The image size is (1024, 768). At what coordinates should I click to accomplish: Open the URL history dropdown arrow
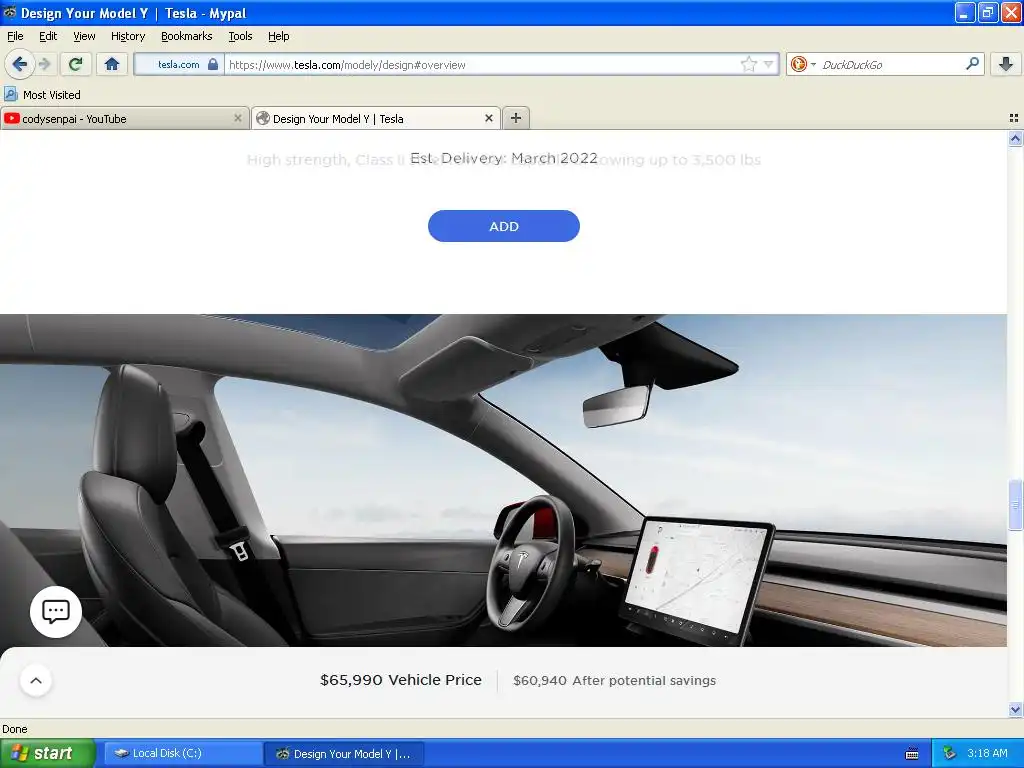coord(768,64)
